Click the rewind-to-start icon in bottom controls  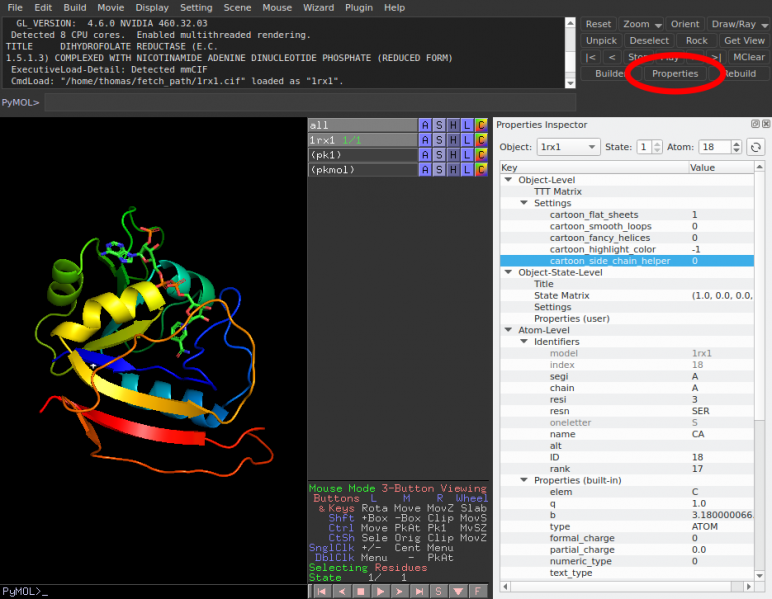[x=322, y=591]
